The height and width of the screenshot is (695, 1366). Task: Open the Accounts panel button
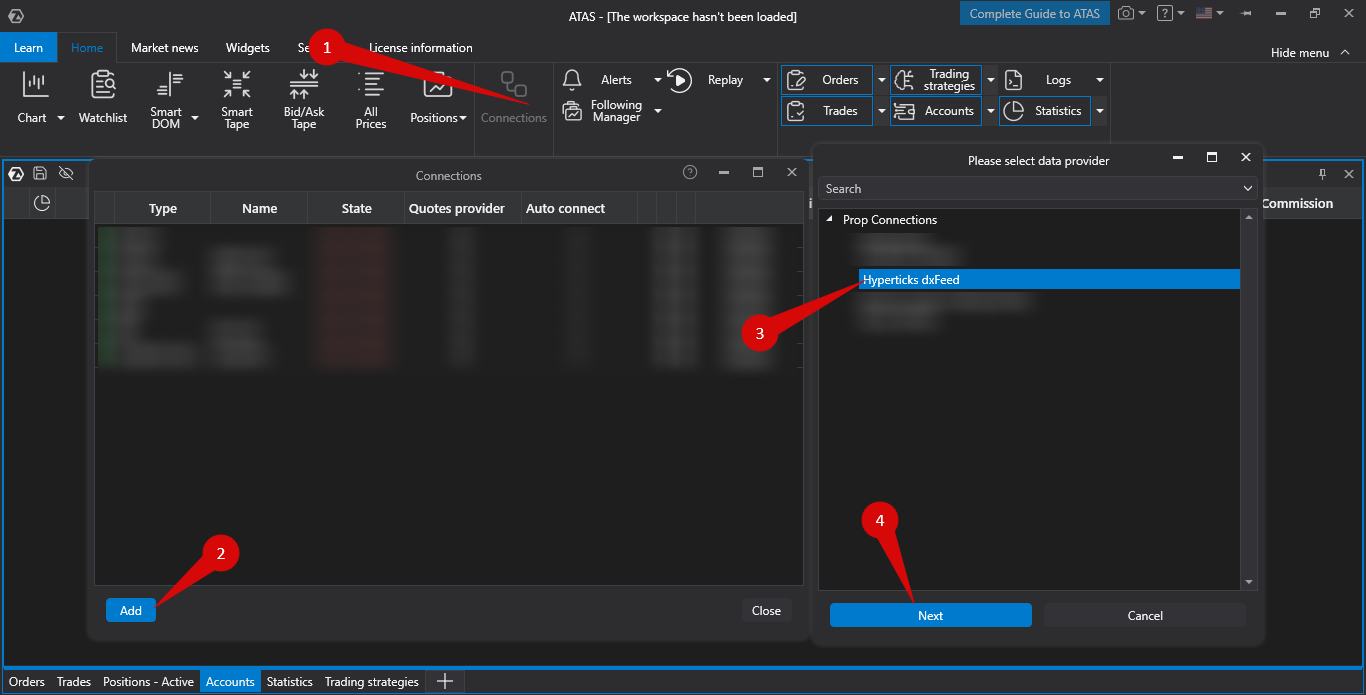coord(936,111)
